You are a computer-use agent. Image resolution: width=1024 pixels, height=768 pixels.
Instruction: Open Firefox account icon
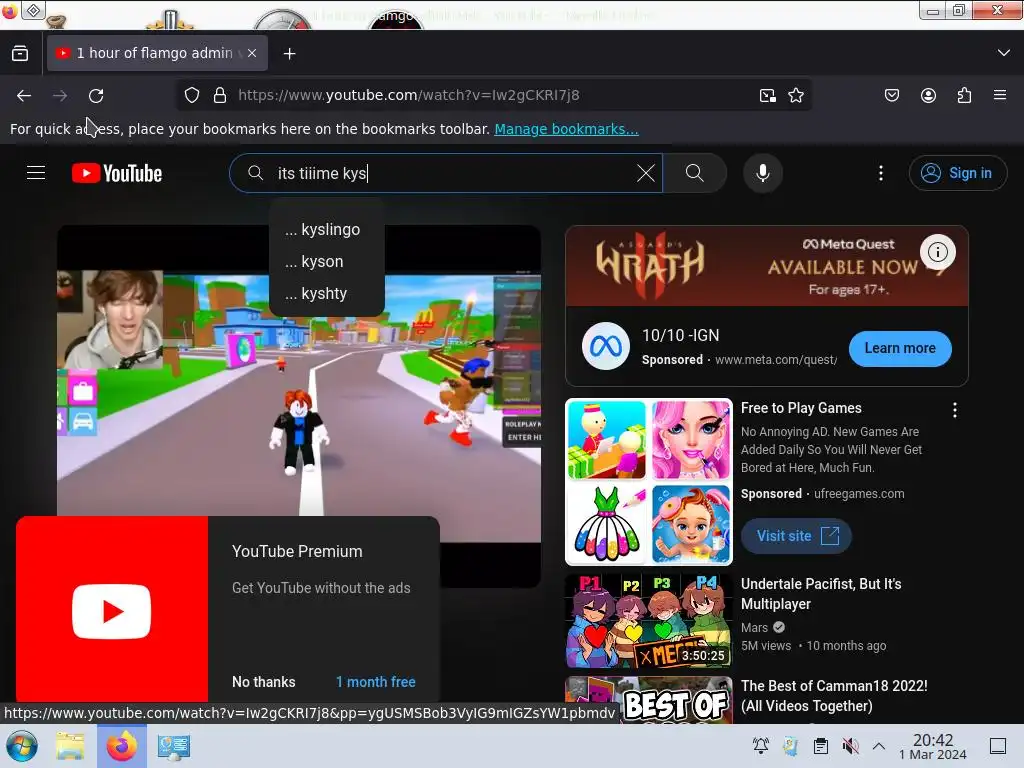928,95
